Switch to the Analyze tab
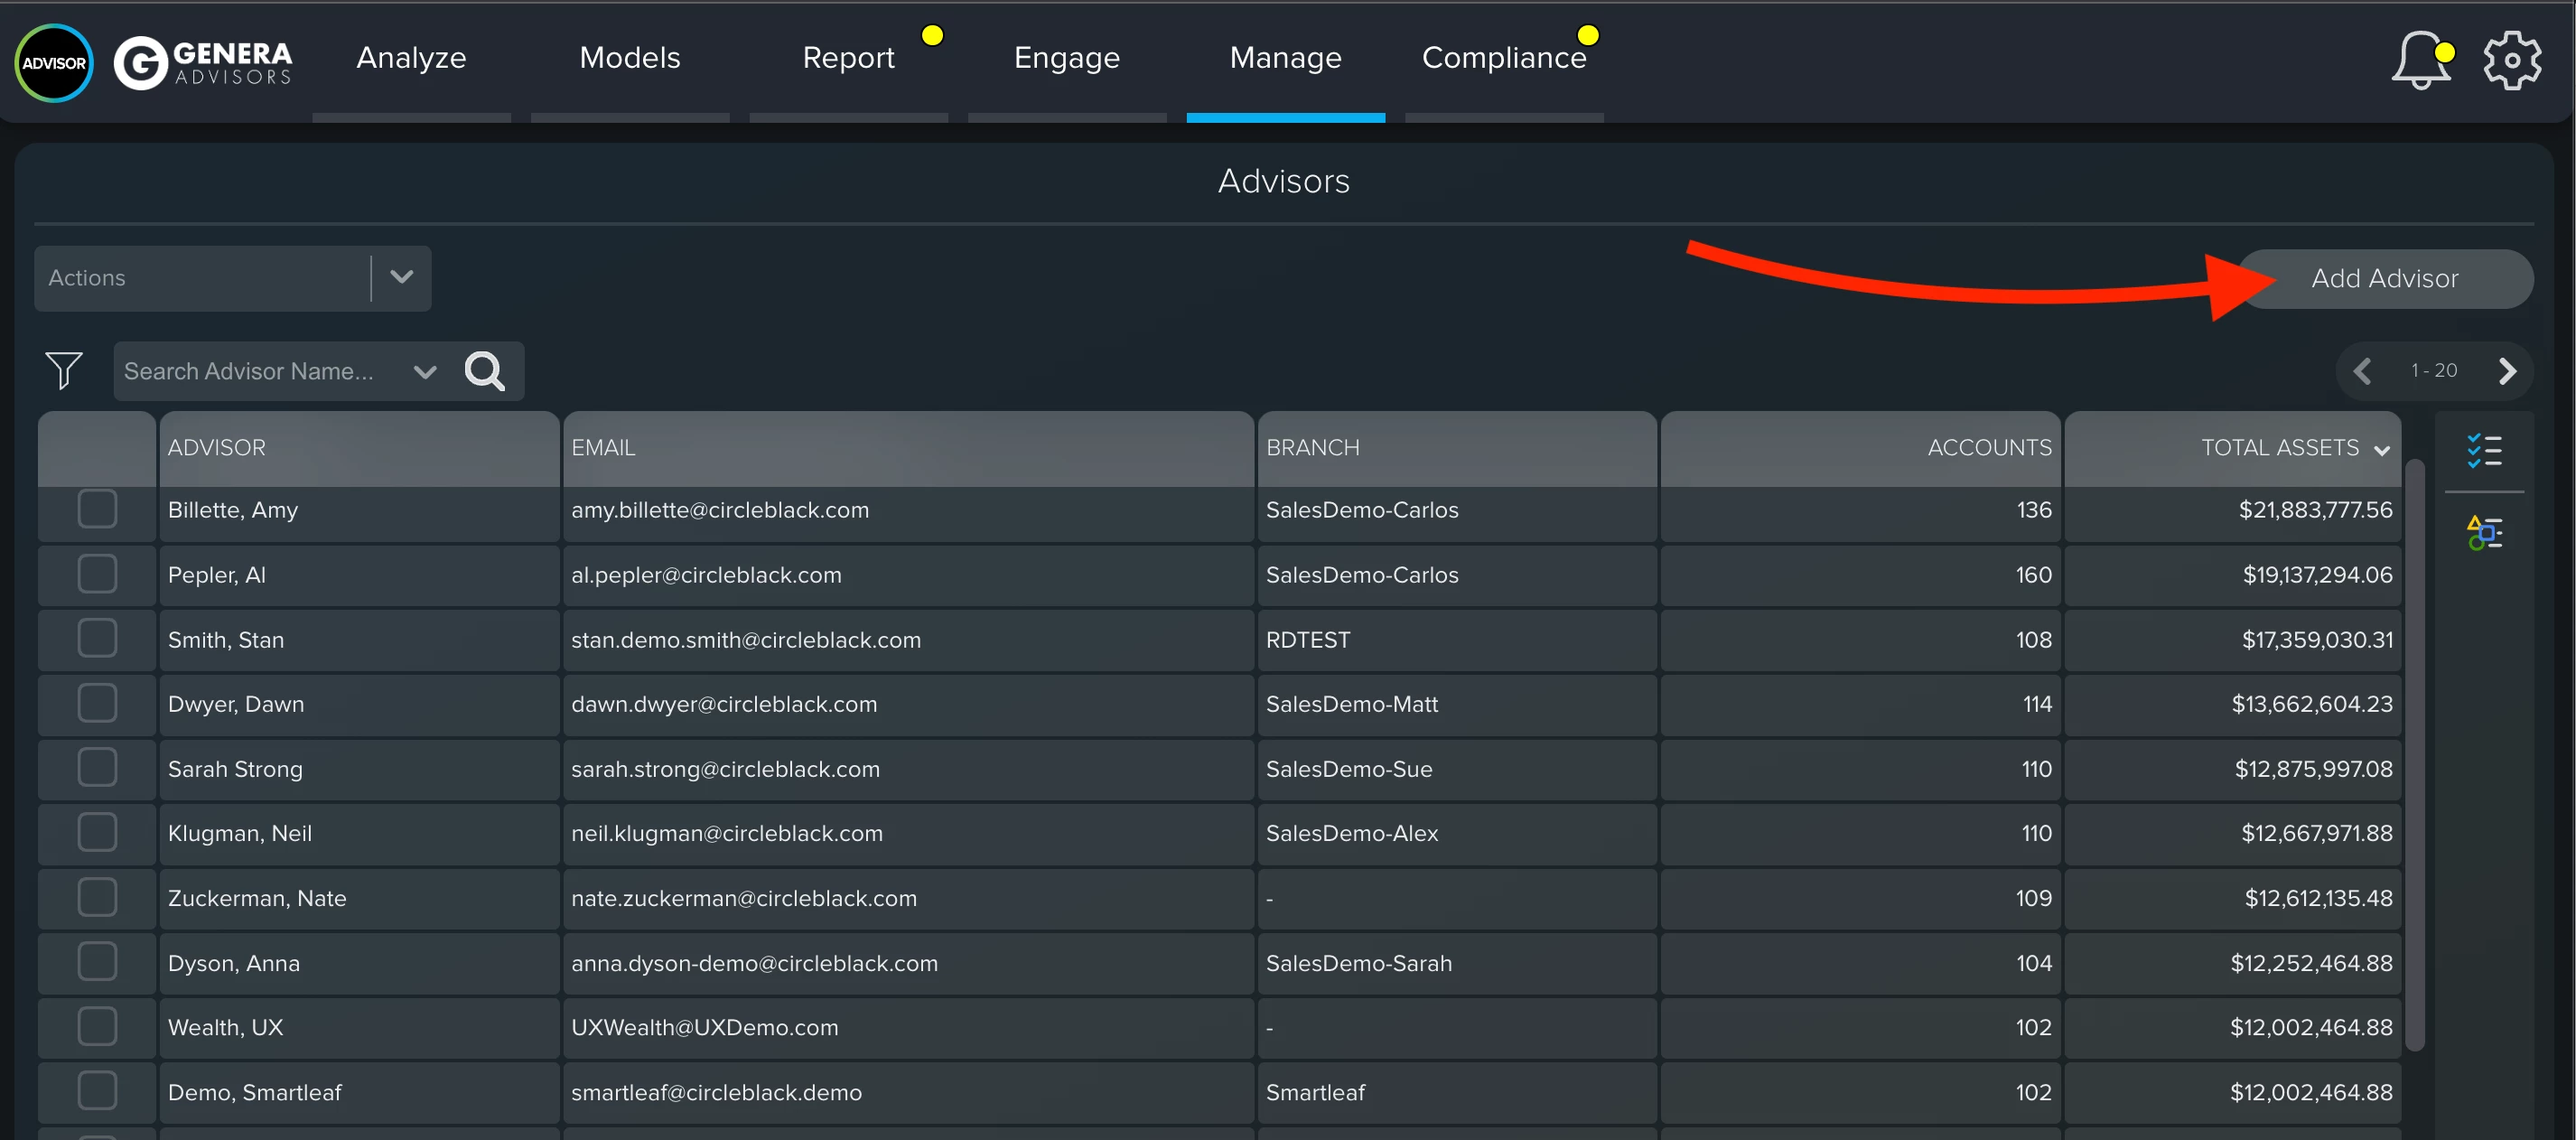The height and width of the screenshot is (1140, 2576). pyautogui.click(x=411, y=58)
